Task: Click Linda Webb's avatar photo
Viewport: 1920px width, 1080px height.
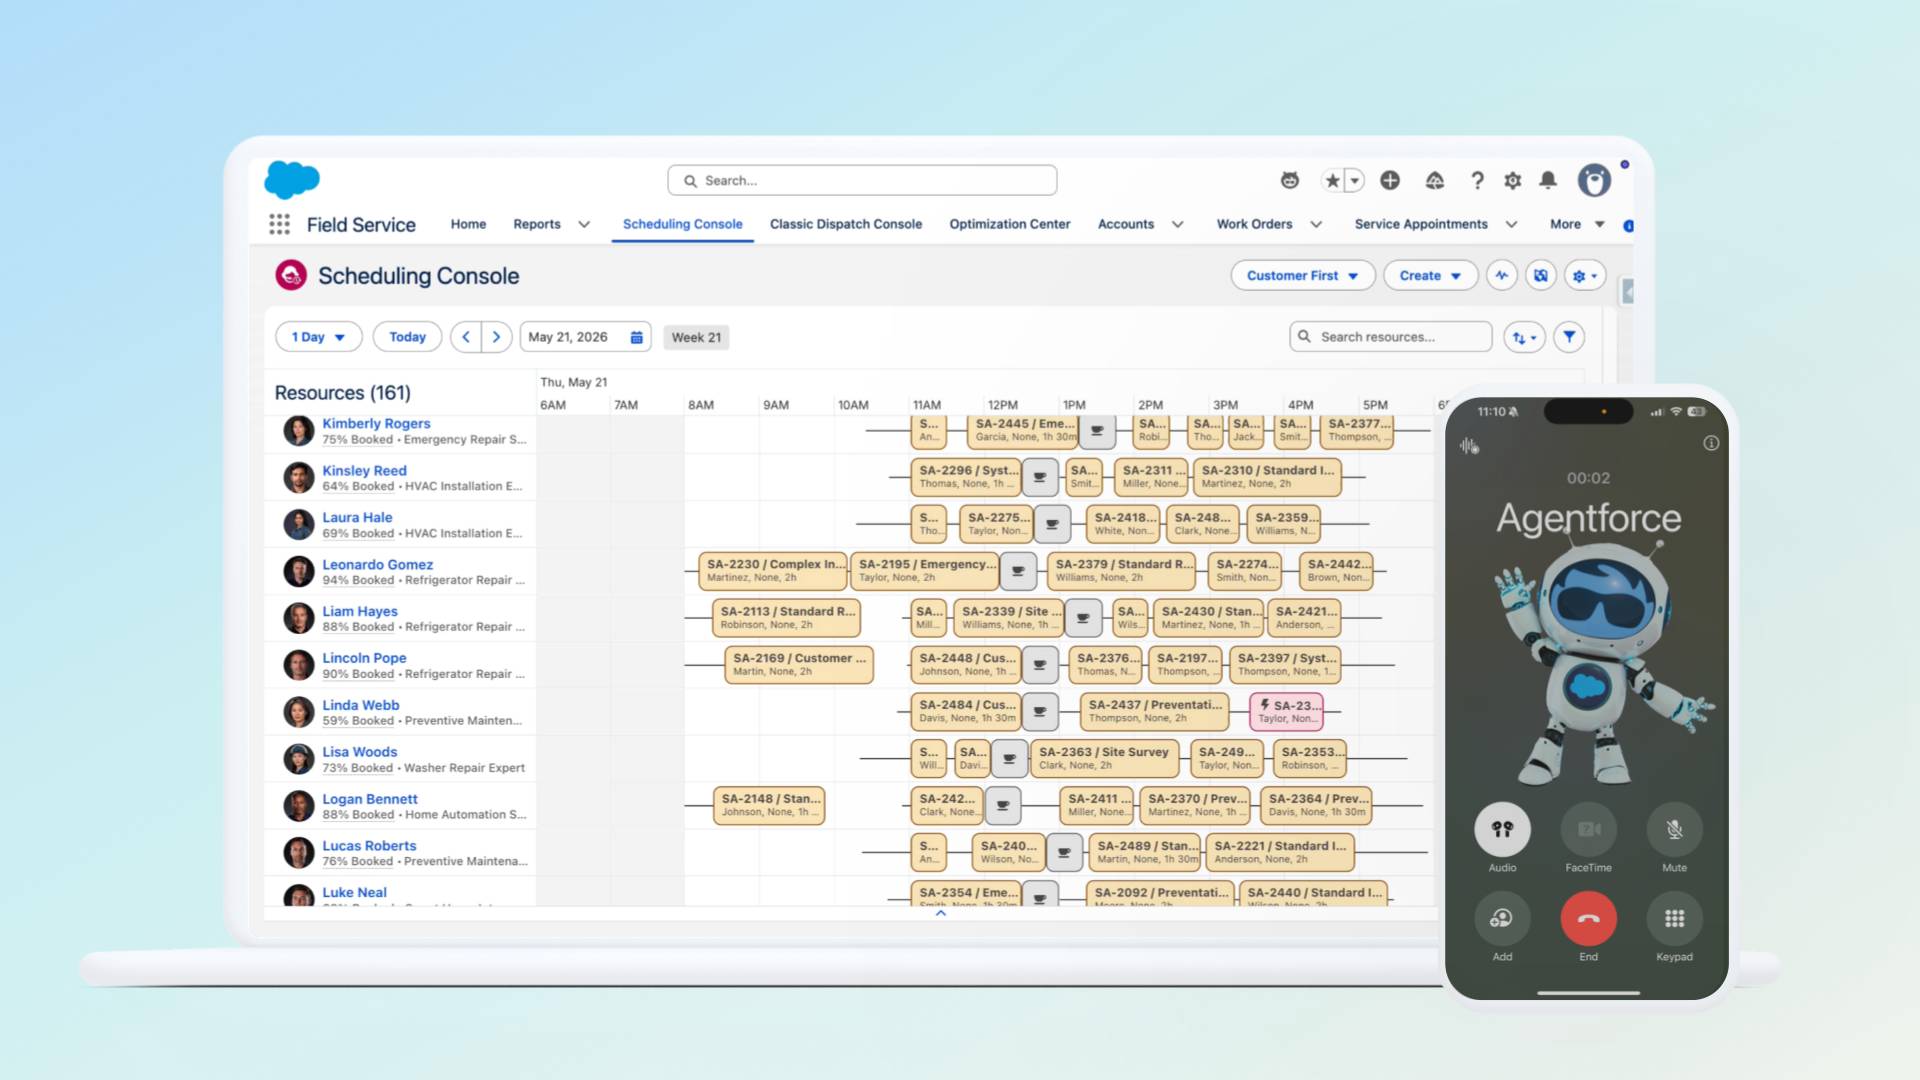Action: coord(298,712)
